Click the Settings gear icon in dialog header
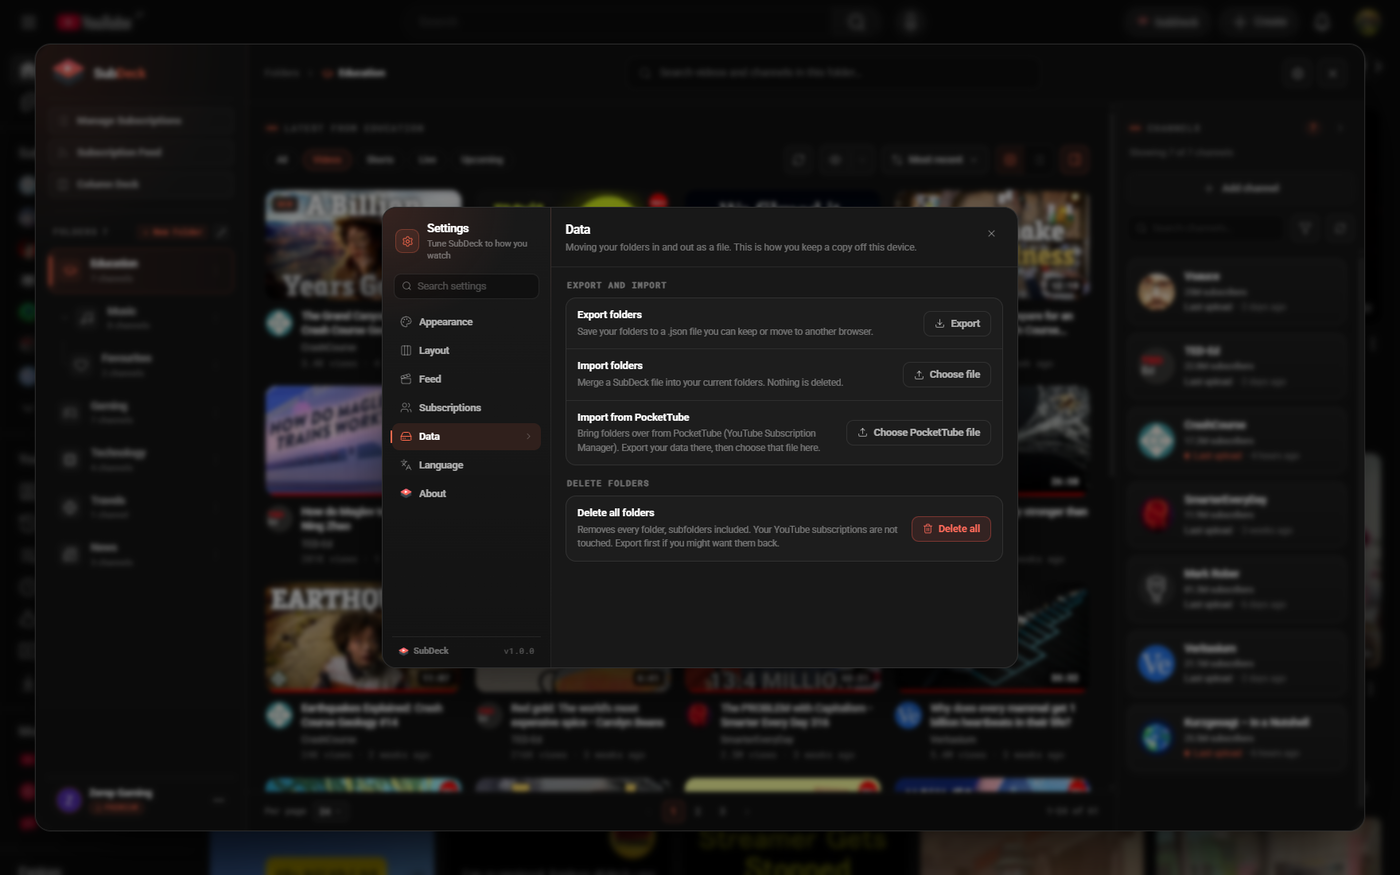 pos(407,241)
